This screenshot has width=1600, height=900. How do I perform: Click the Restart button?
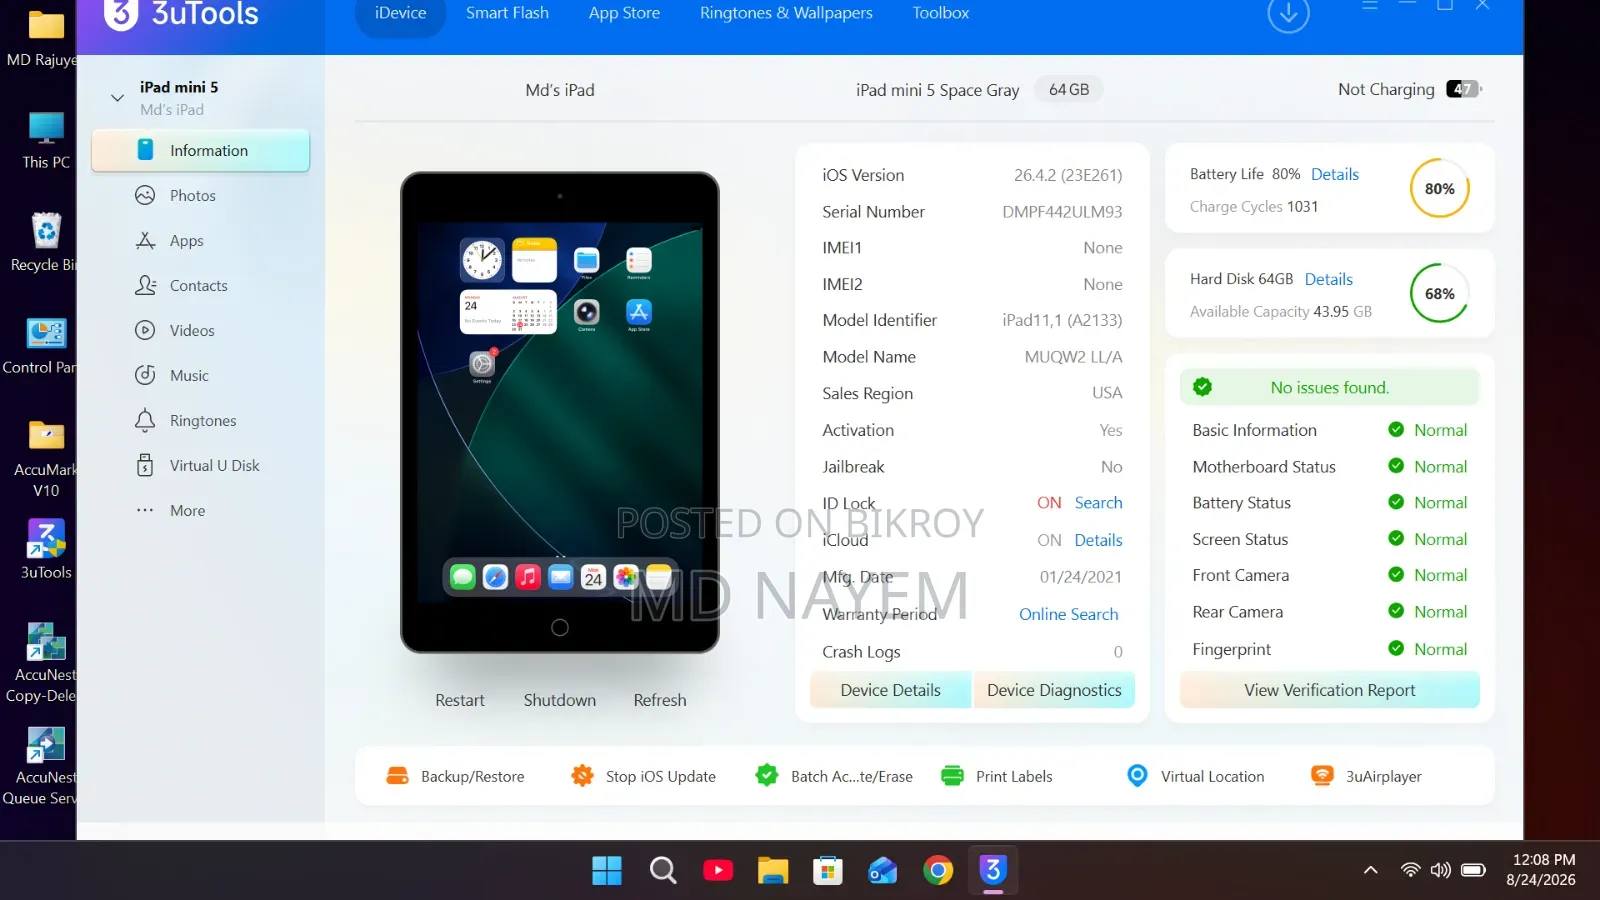pyautogui.click(x=460, y=700)
